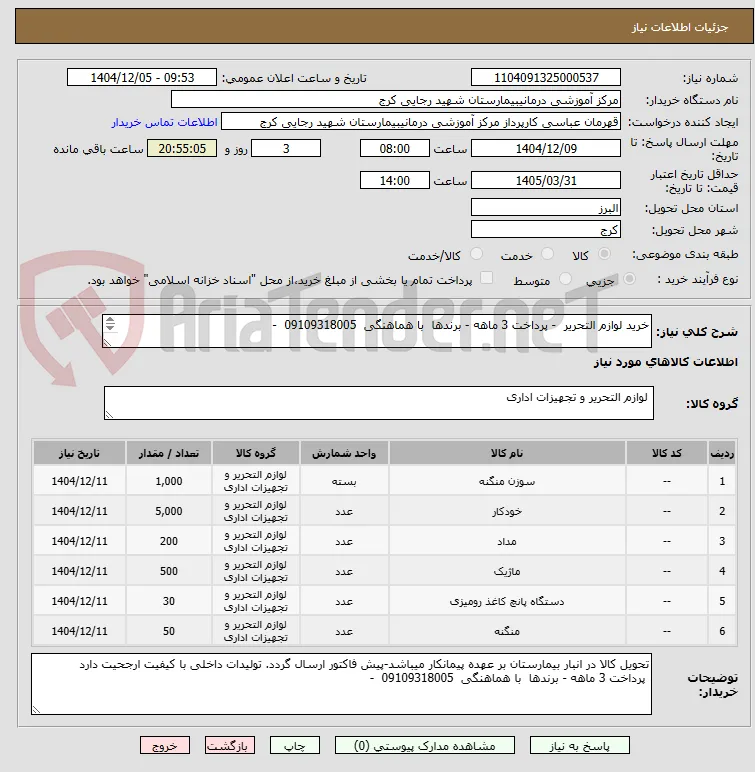
Task: Select the خدمت radio button
Action: (547, 254)
